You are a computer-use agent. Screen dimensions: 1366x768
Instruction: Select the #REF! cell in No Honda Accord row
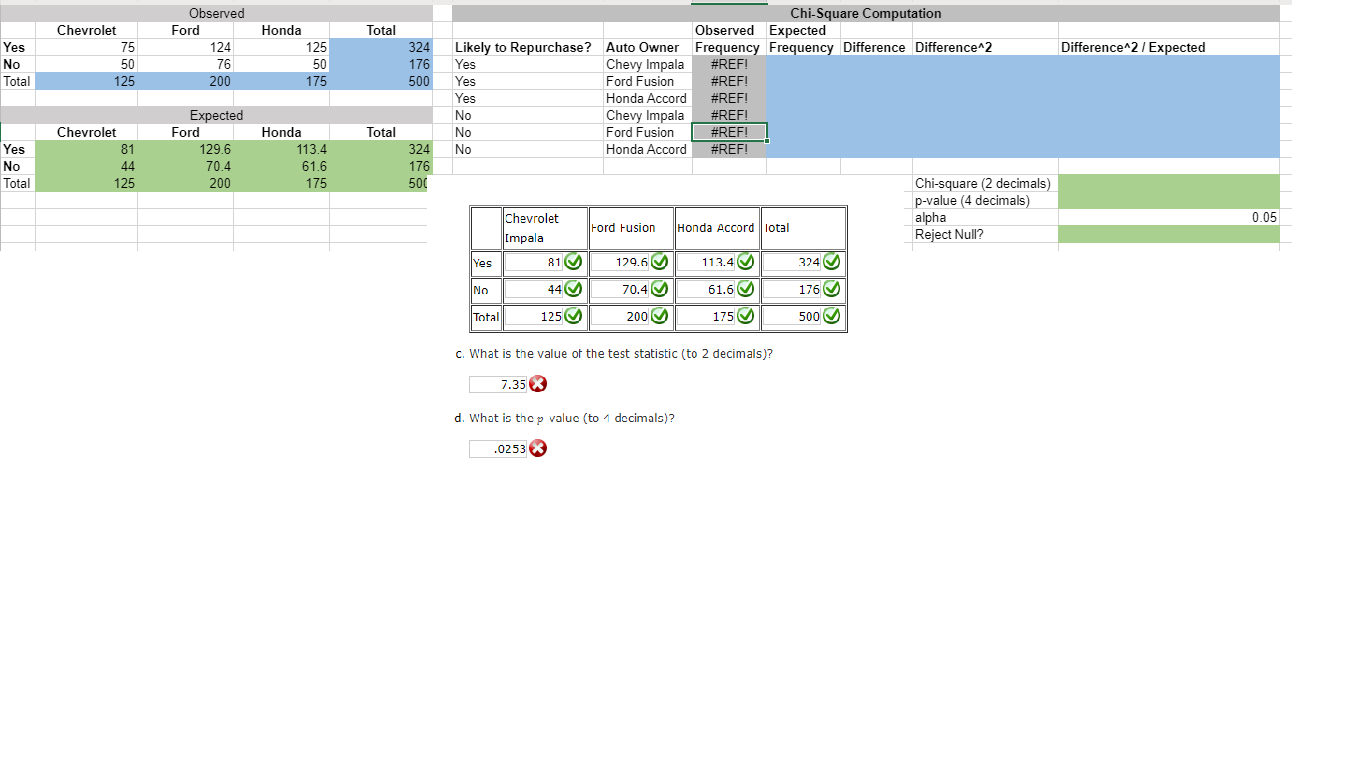tap(729, 149)
